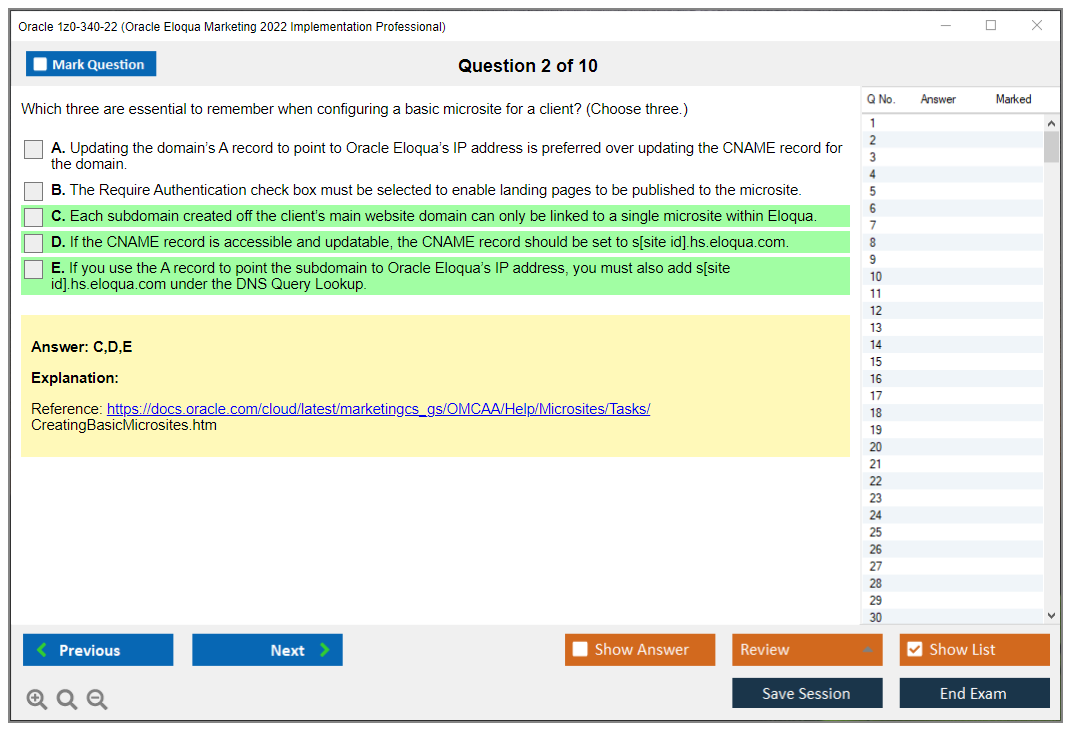The height and width of the screenshot is (735, 1075).
Task: Maximize the exam window
Action: click(x=991, y=26)
